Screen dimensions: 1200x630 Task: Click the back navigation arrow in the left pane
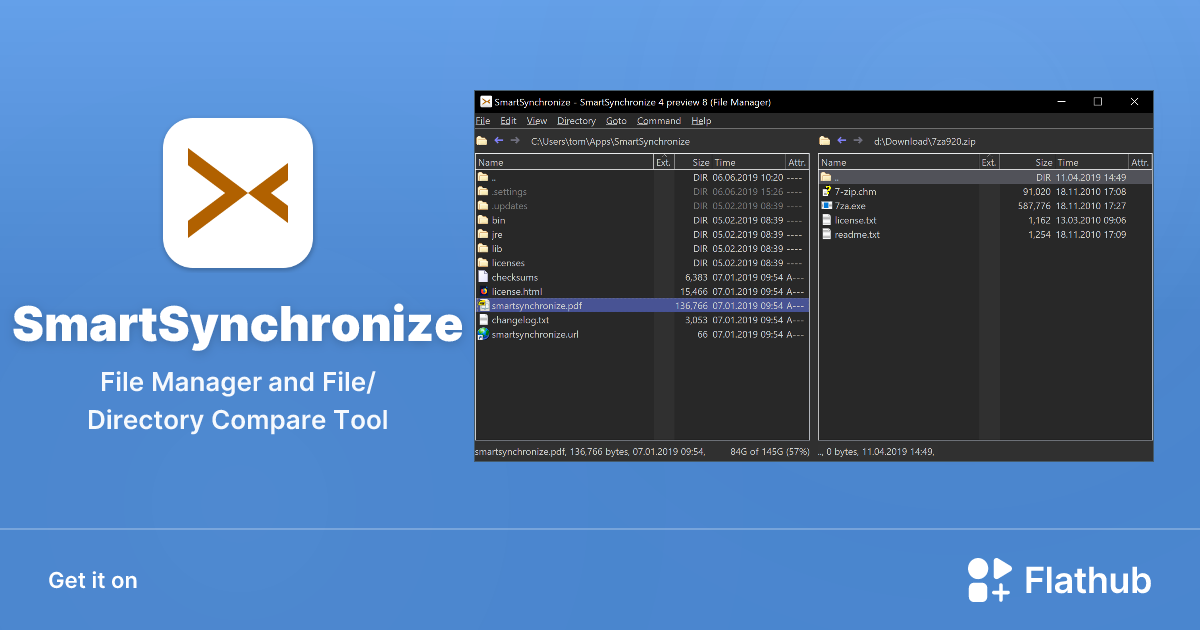(x=498, y=141)
